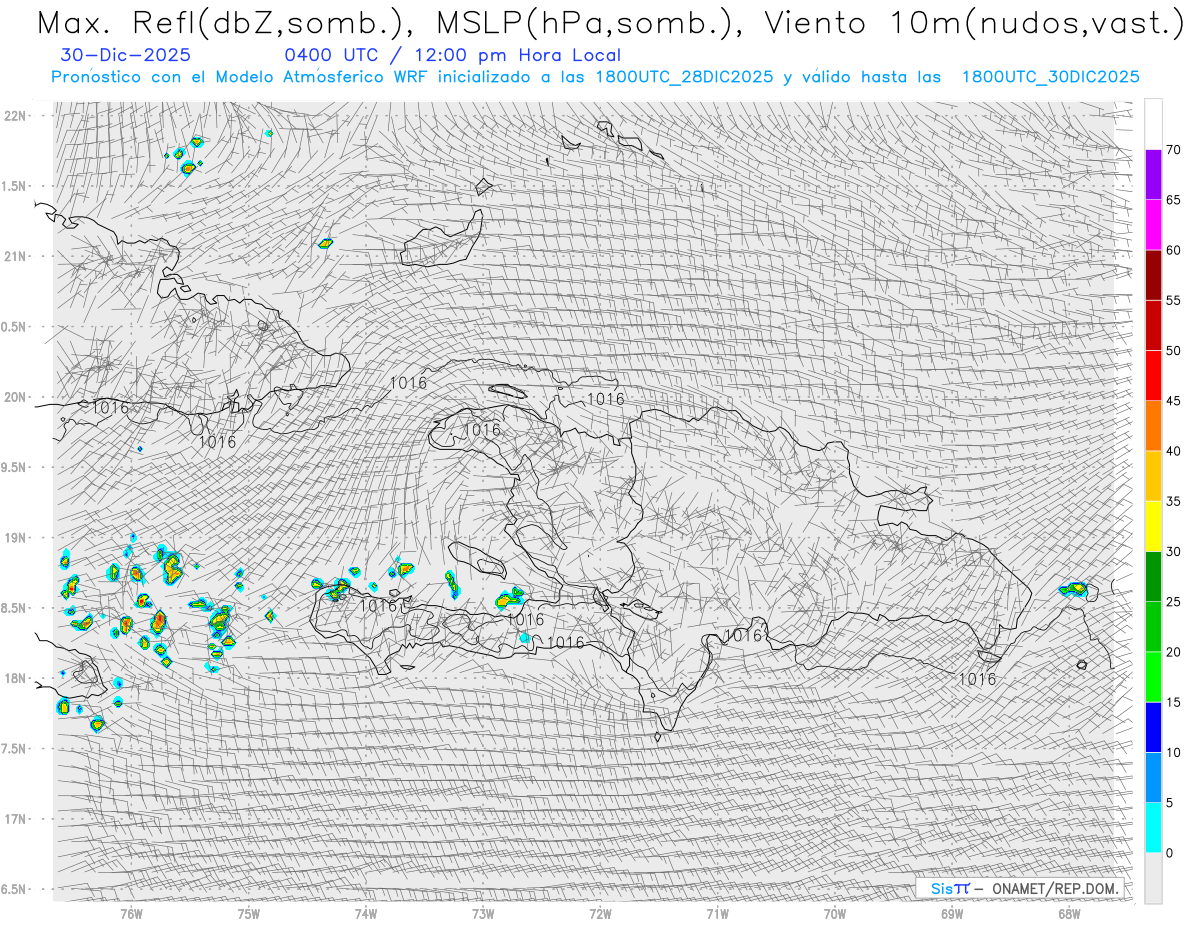Click the "20N" latitude axis label
Image resolution: width=1200 pixels, height=927 pixels.
point(14,397)
